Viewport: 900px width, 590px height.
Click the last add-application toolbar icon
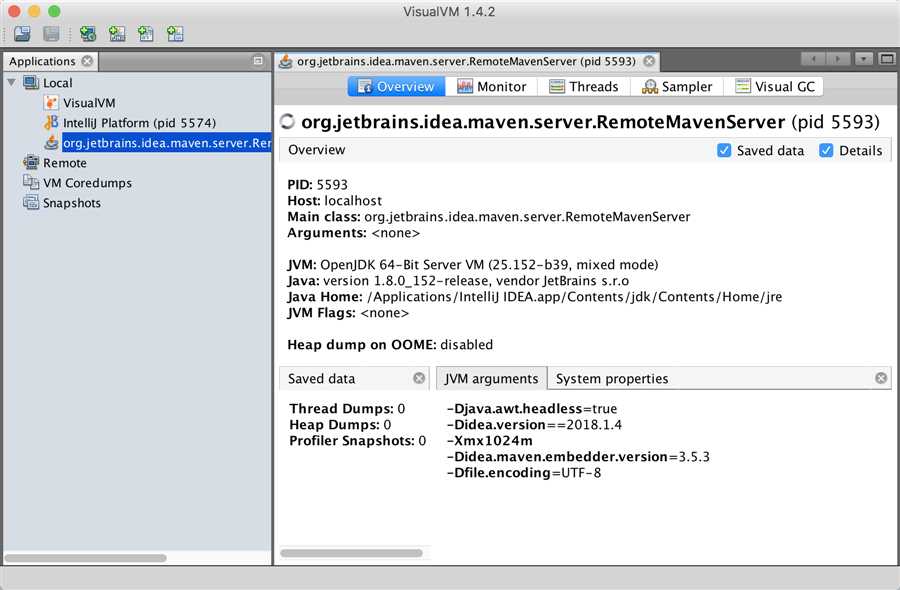point(174,34)
